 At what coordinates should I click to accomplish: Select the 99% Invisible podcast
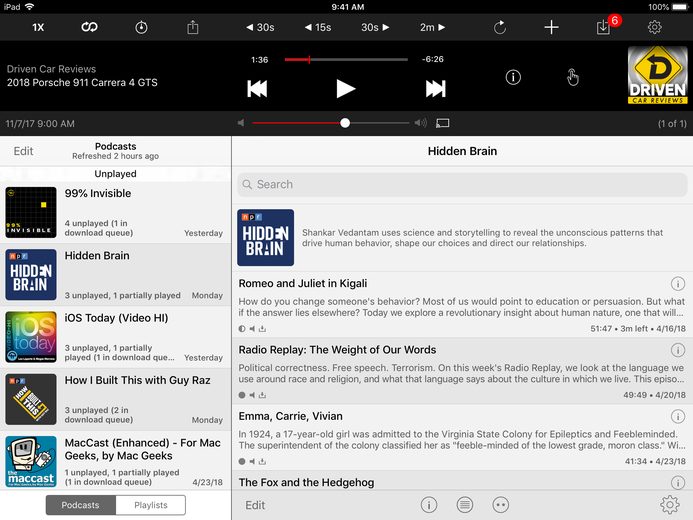tap(115, 213)
